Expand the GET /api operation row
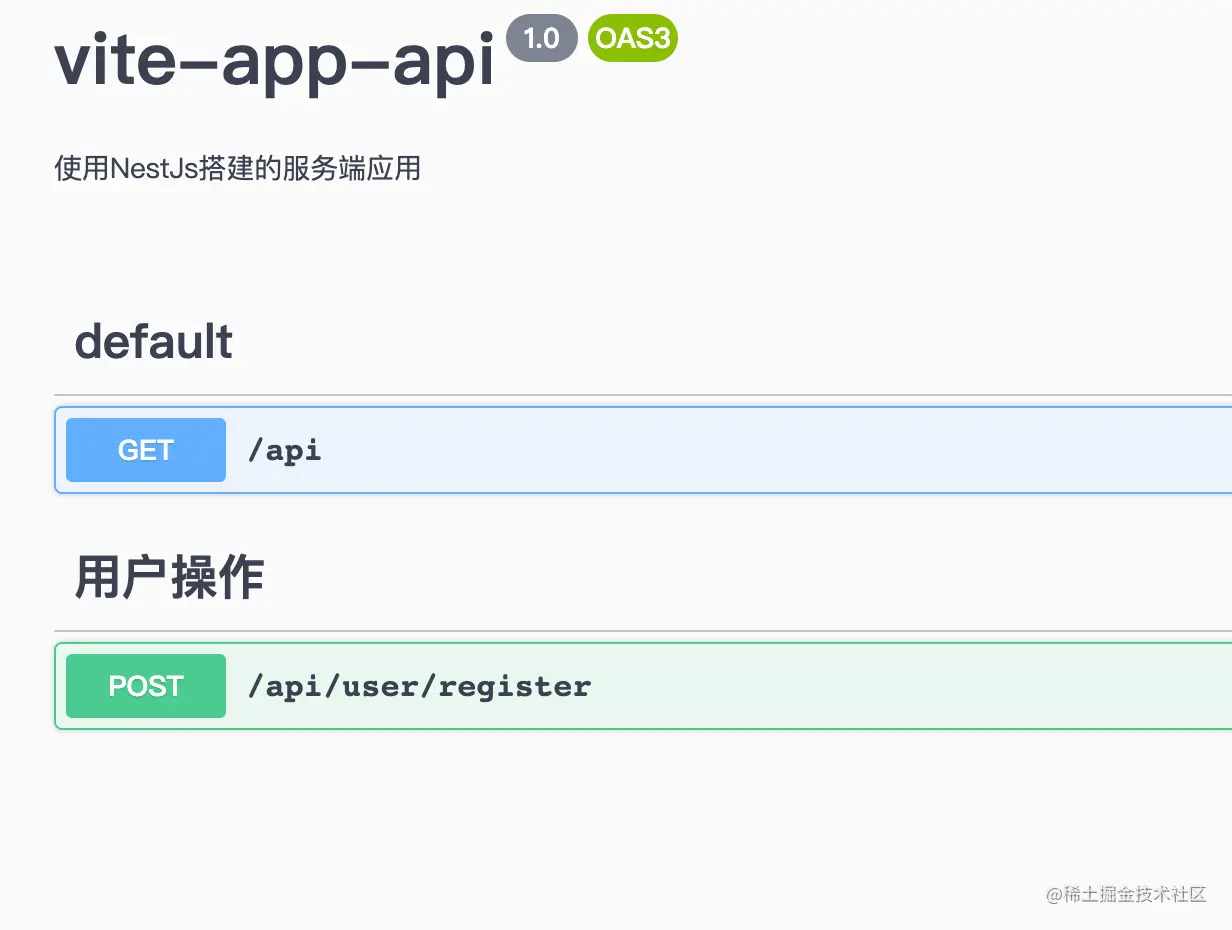The image size is (1232, 930). coord(643,450)
